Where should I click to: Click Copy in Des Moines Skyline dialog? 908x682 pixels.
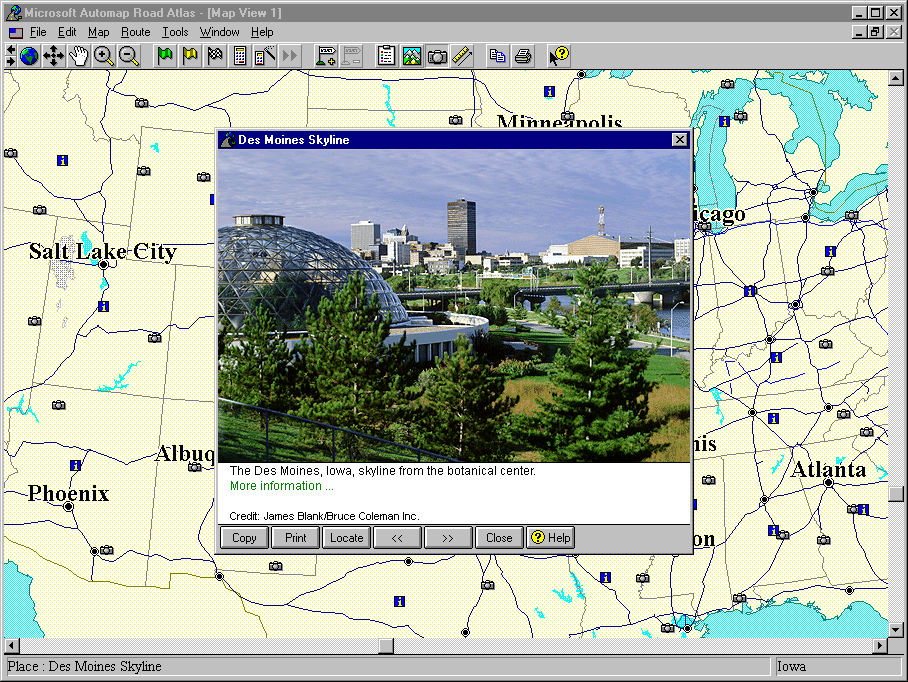(244, 538)
